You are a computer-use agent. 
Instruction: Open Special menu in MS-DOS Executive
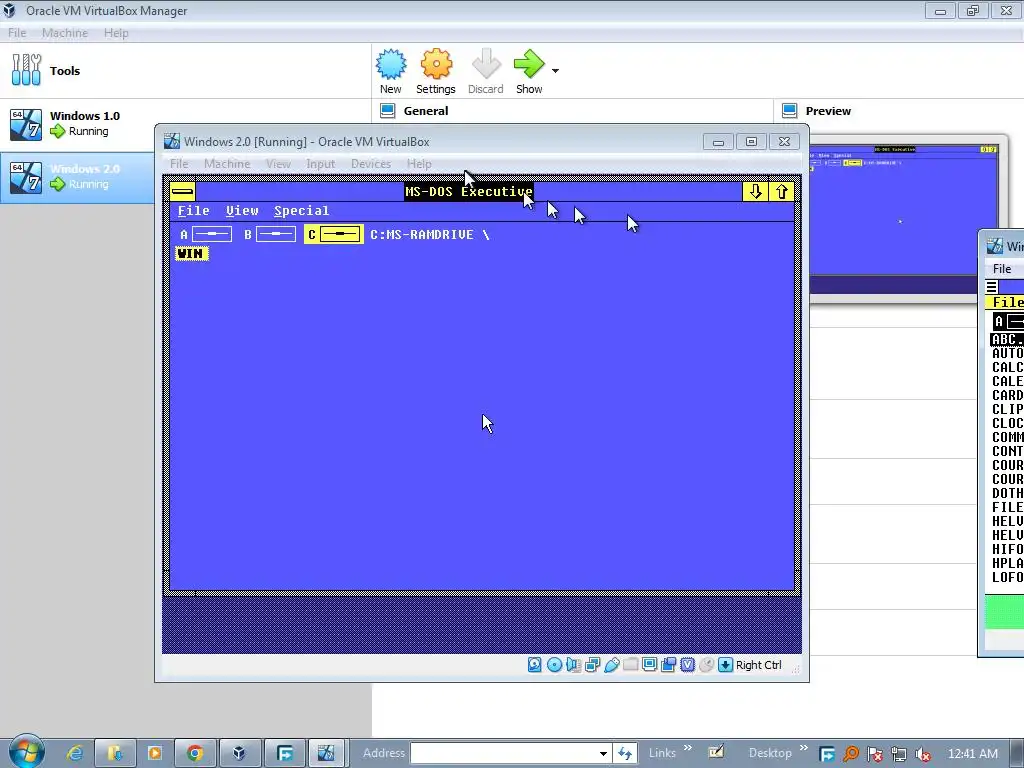pyautogui.click(x=302, y=211)
